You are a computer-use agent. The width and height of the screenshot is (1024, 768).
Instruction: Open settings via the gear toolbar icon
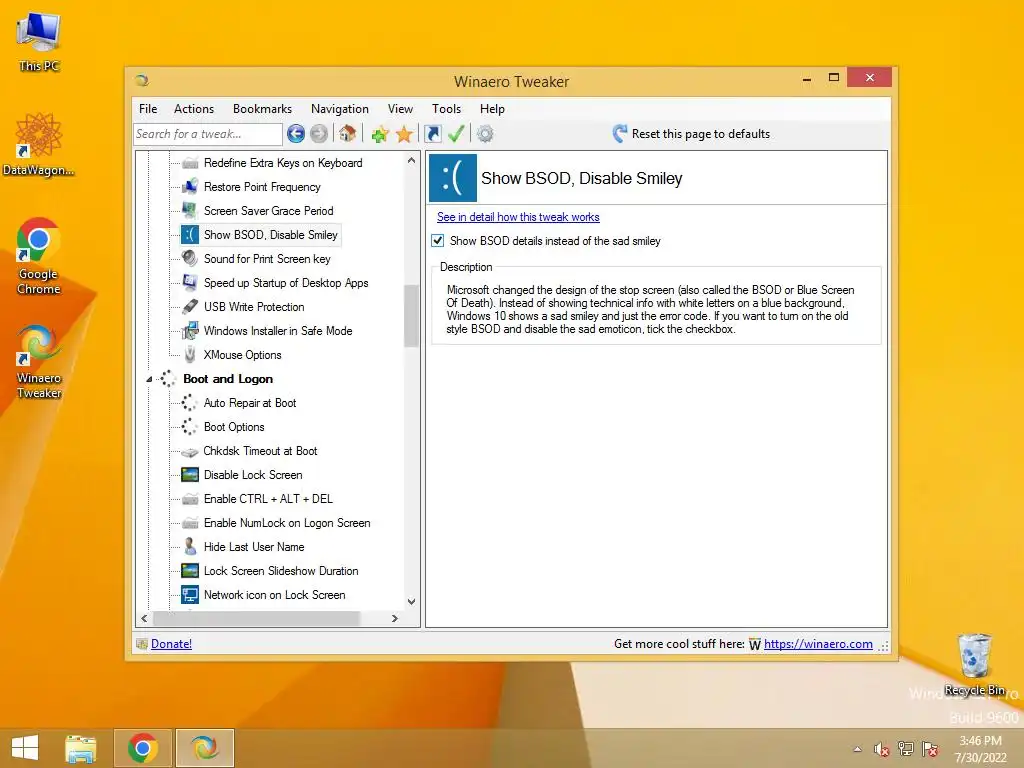[485, 134]
